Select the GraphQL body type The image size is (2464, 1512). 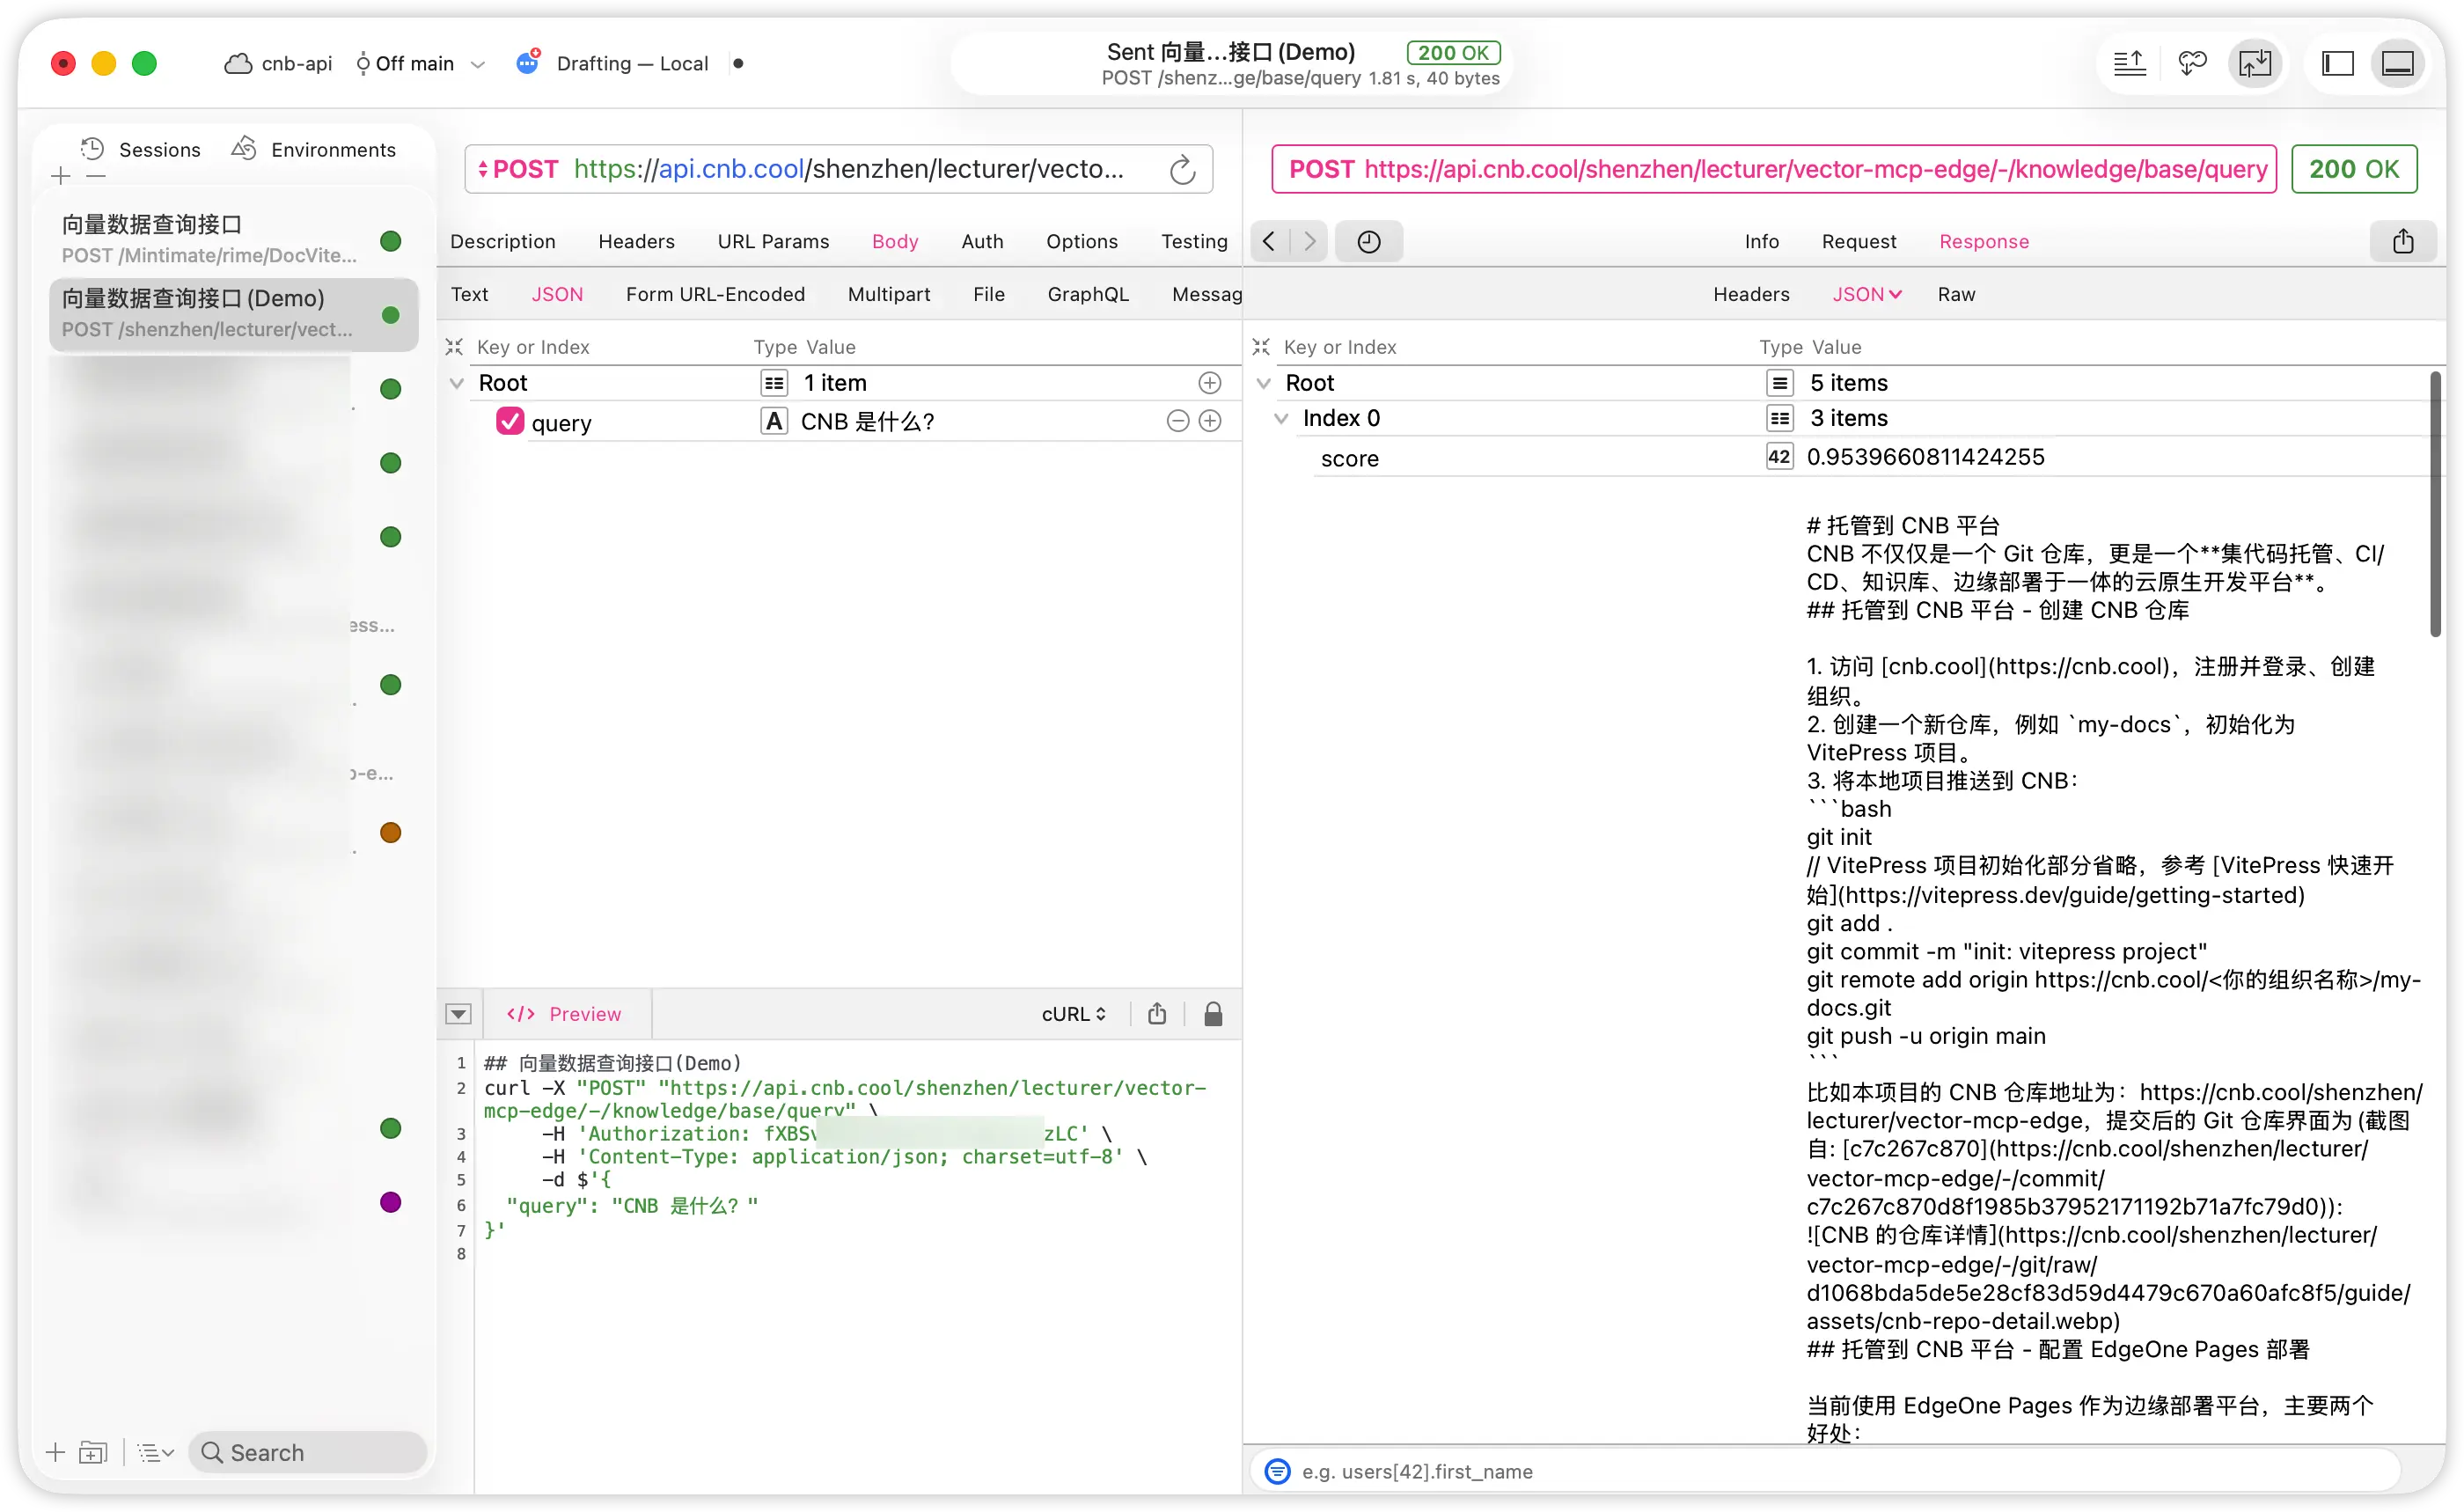point(1088,294)
